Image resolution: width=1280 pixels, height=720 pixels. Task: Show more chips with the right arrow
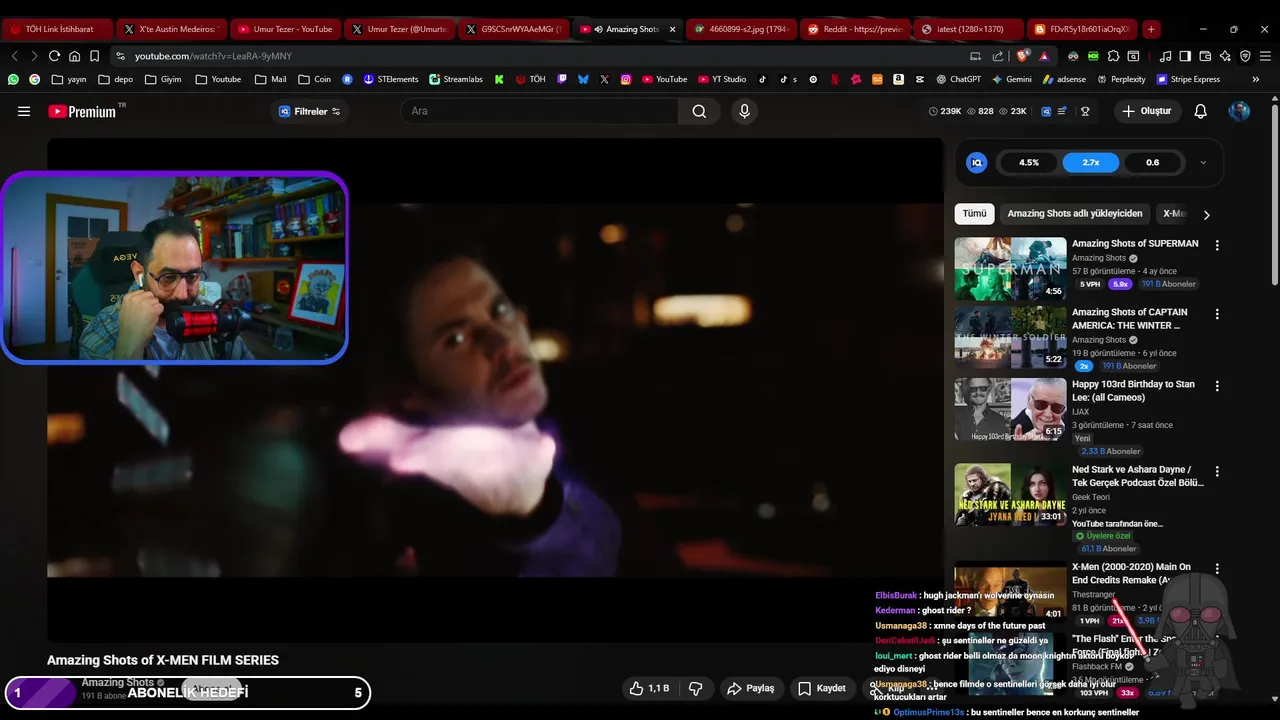click(1206, 214)
